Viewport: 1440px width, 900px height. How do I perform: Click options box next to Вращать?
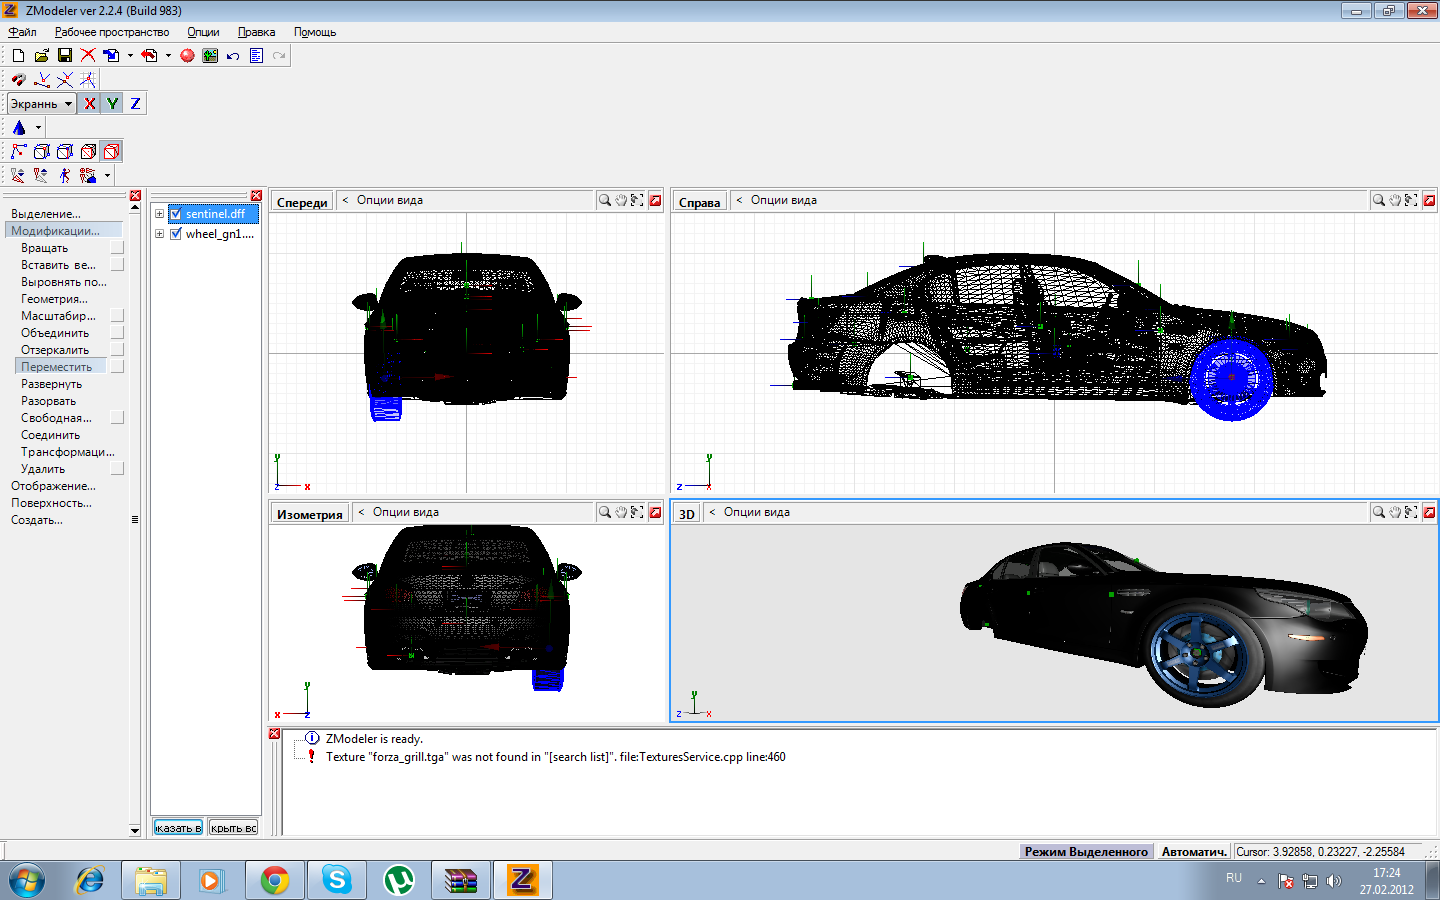(x=117, y=247)
